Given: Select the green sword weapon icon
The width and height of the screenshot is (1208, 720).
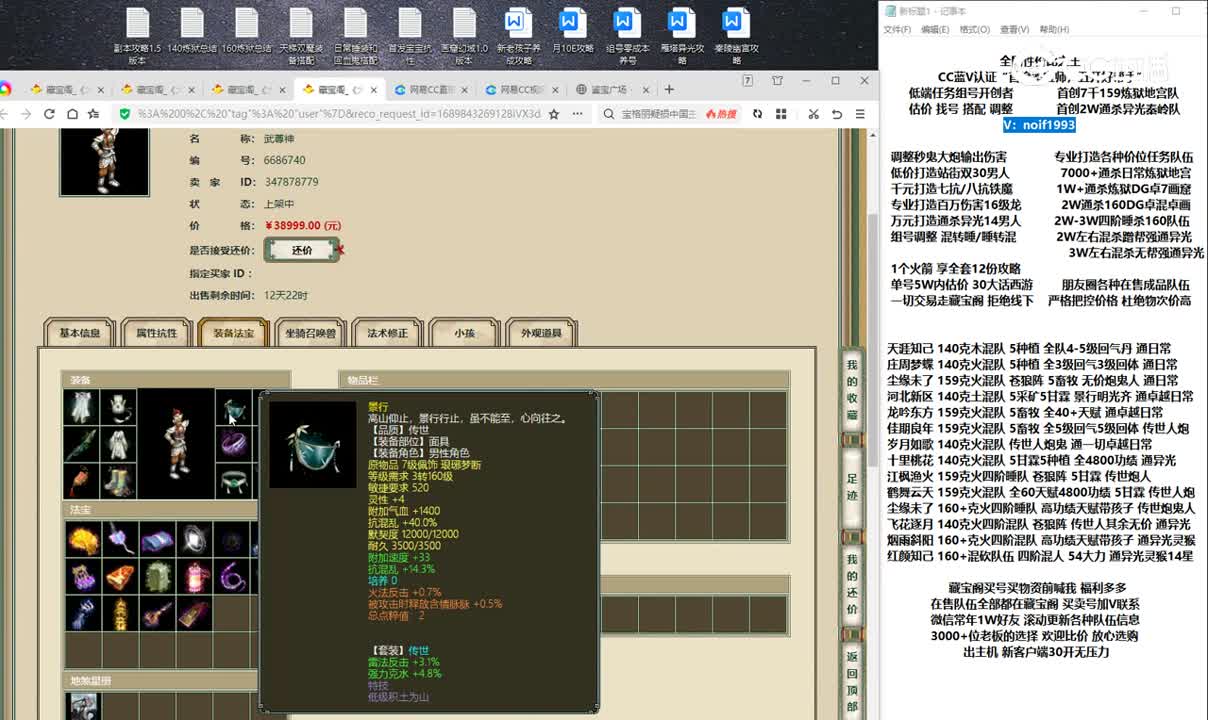Looking at the screenshot, I should point(81,444).
